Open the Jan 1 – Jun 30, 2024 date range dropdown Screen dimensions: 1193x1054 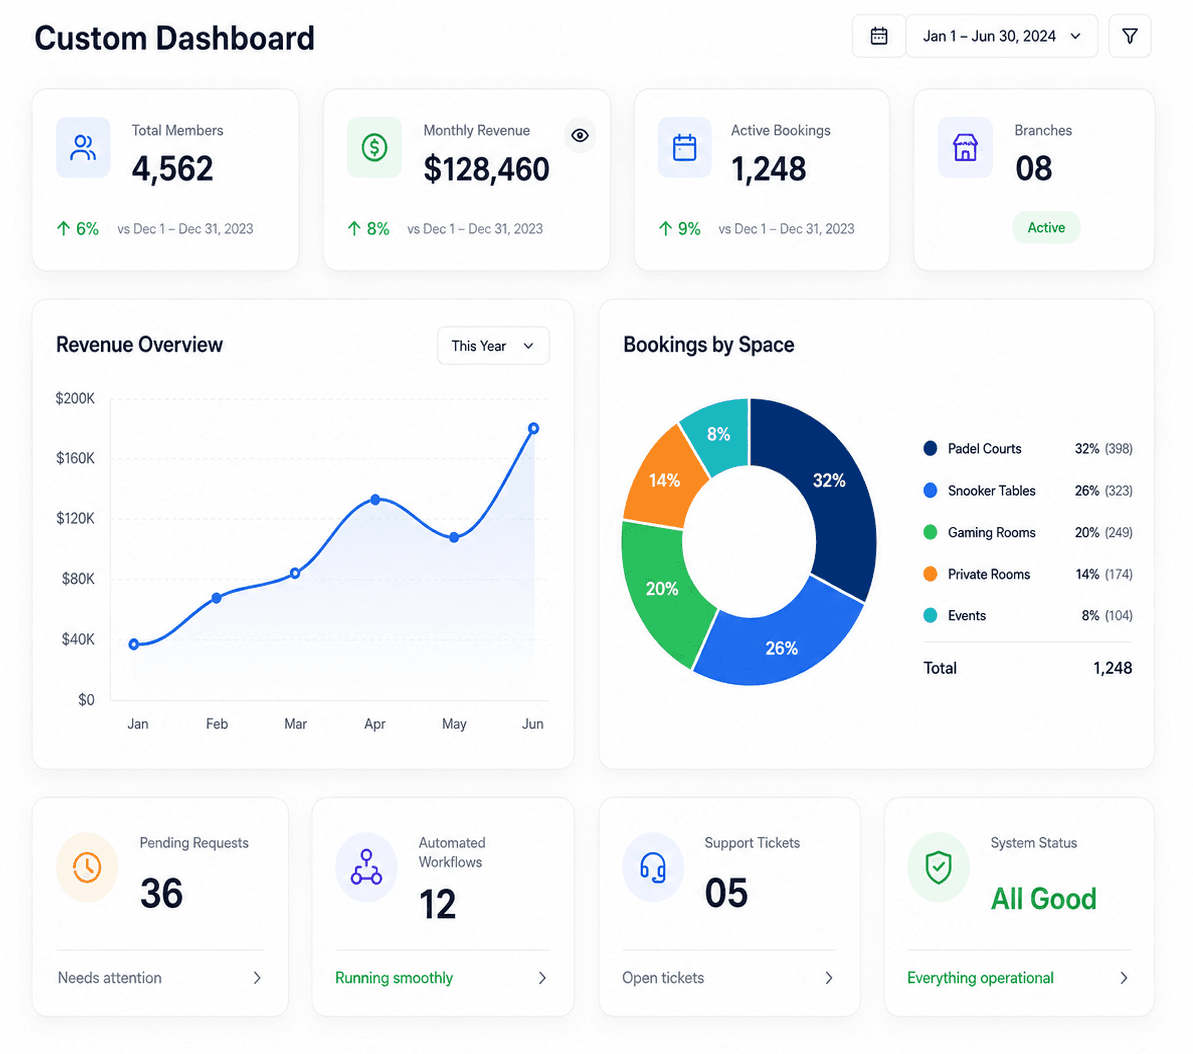pyautogui.click(x=1001, y=36)
